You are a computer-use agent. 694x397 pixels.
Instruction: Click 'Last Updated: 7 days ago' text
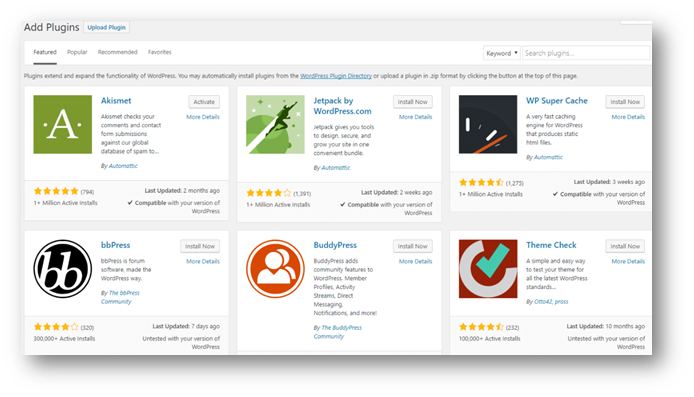(x=186, y=326)
